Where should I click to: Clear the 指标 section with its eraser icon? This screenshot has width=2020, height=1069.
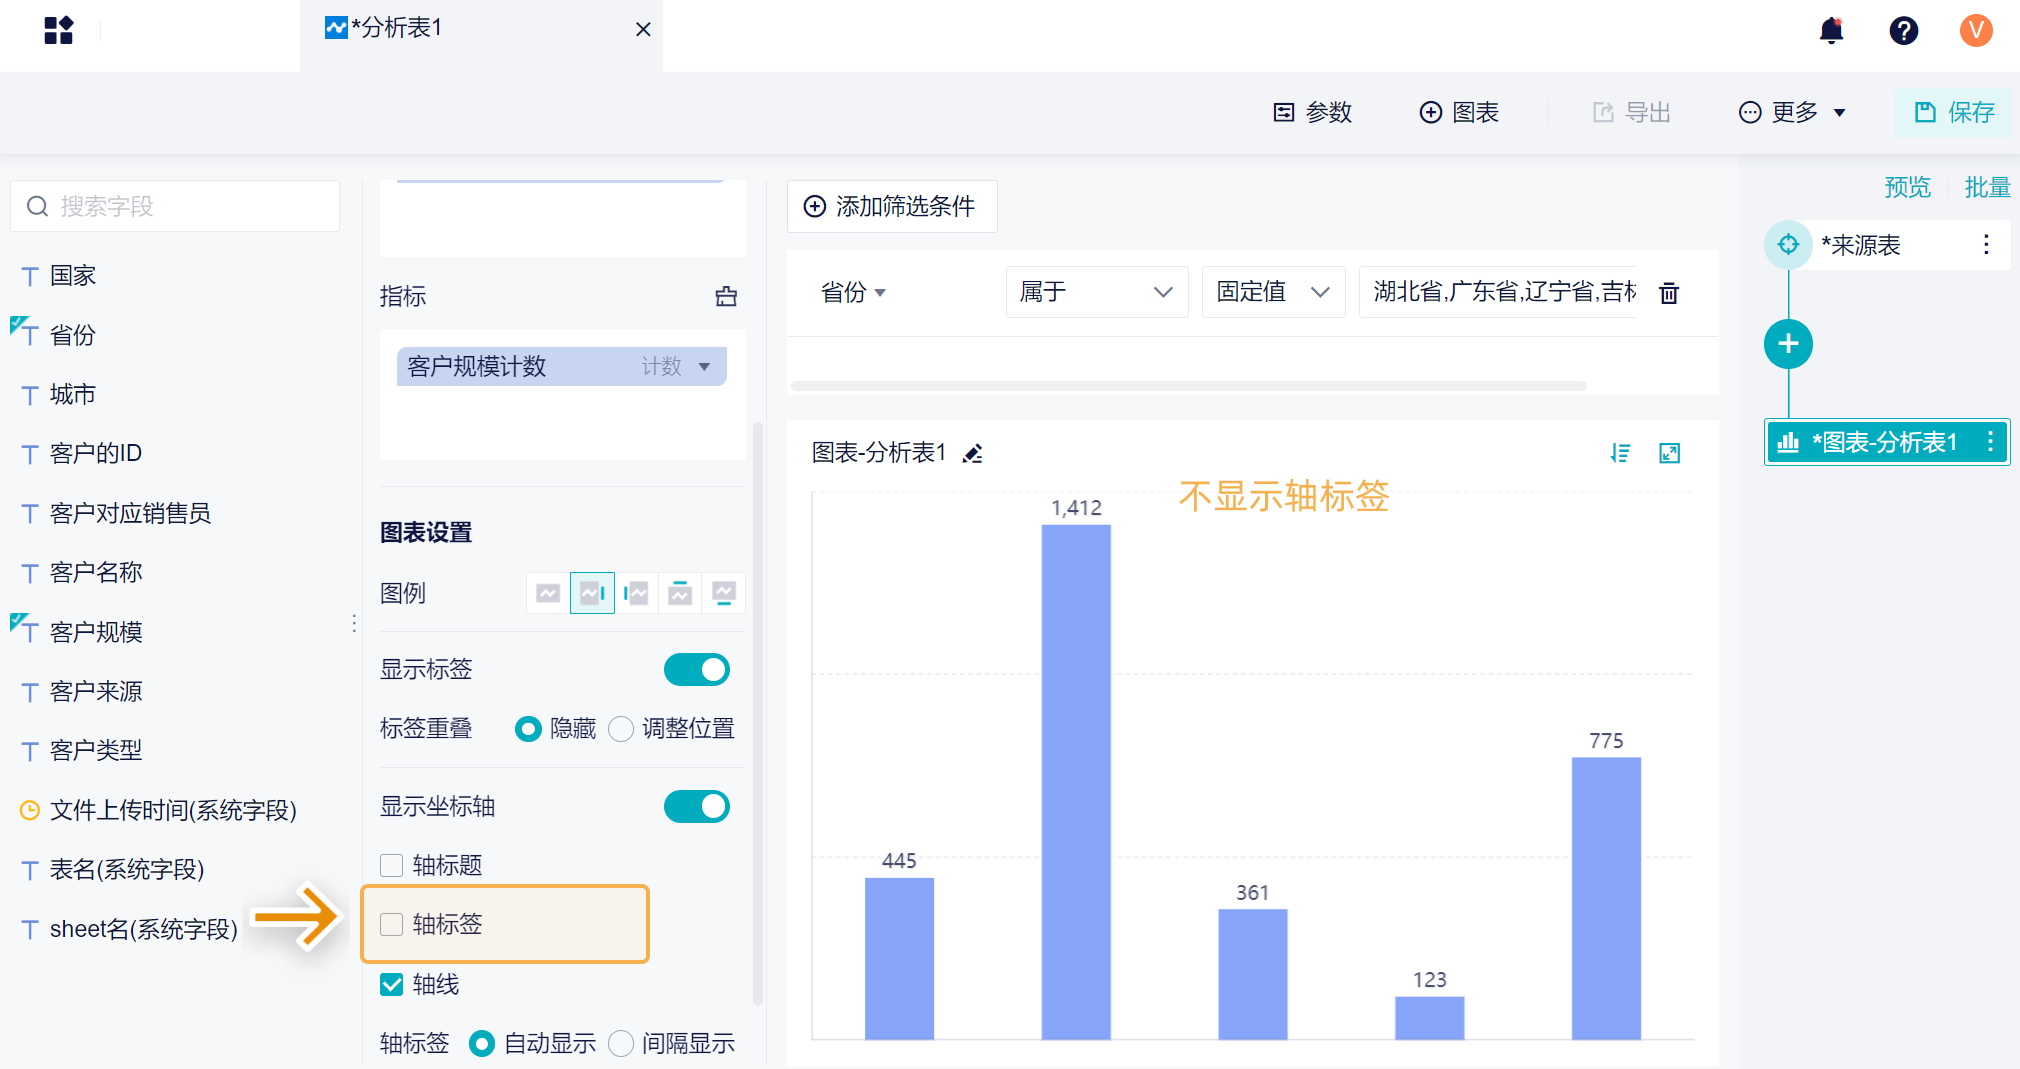[726, 296]
